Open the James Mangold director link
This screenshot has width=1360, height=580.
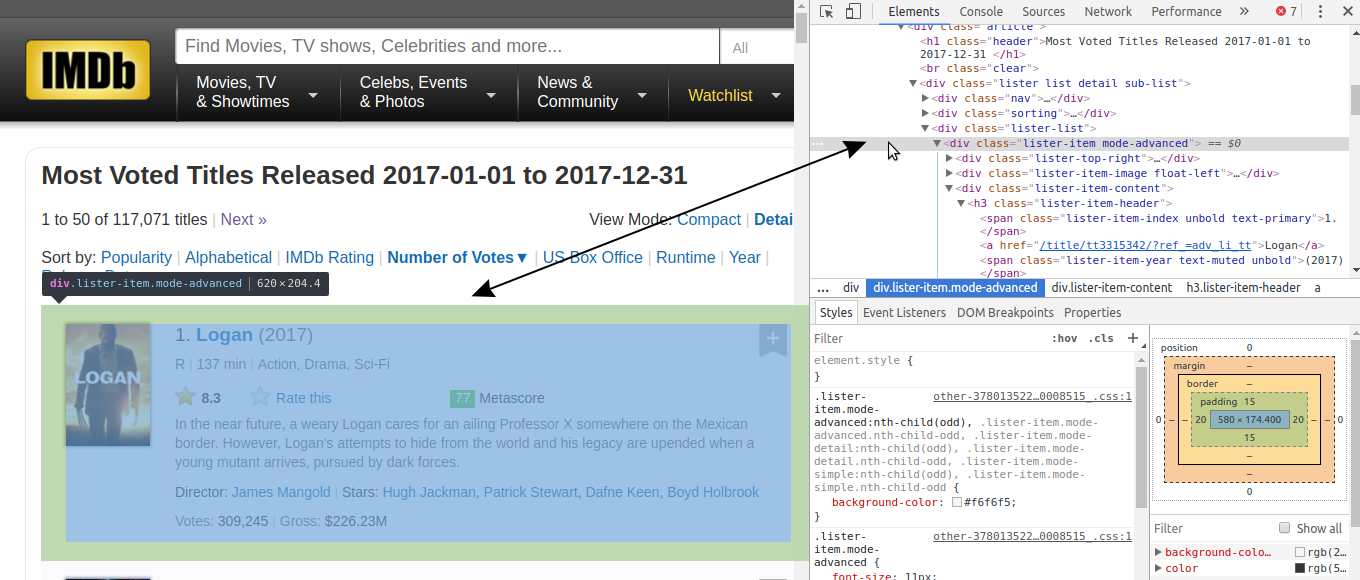point(281,492)
